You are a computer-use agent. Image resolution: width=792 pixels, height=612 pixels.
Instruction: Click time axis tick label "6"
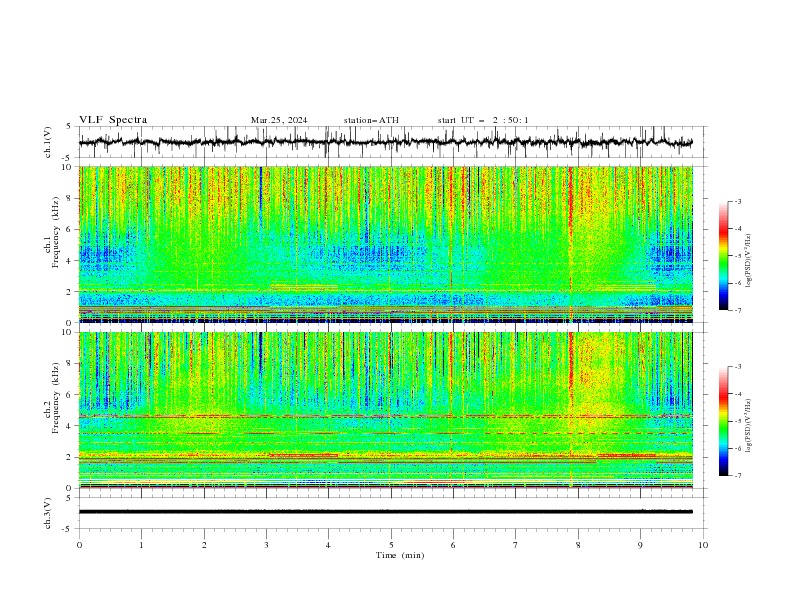[453, 545]
